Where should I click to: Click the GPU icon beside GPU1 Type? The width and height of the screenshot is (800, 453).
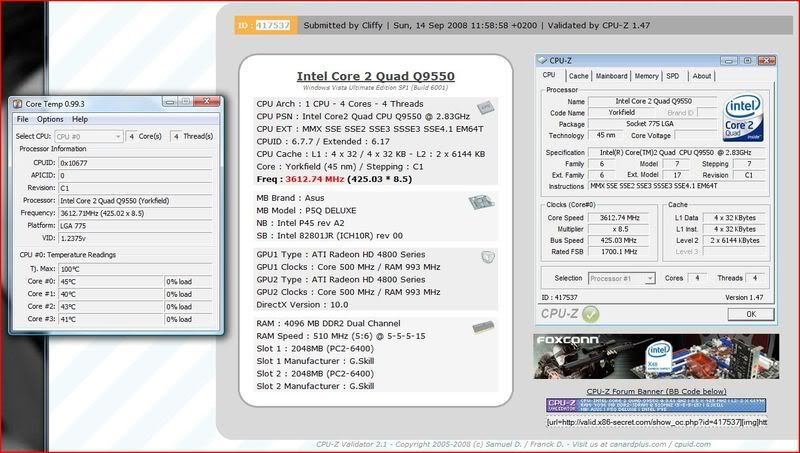[x=487, y=257]
